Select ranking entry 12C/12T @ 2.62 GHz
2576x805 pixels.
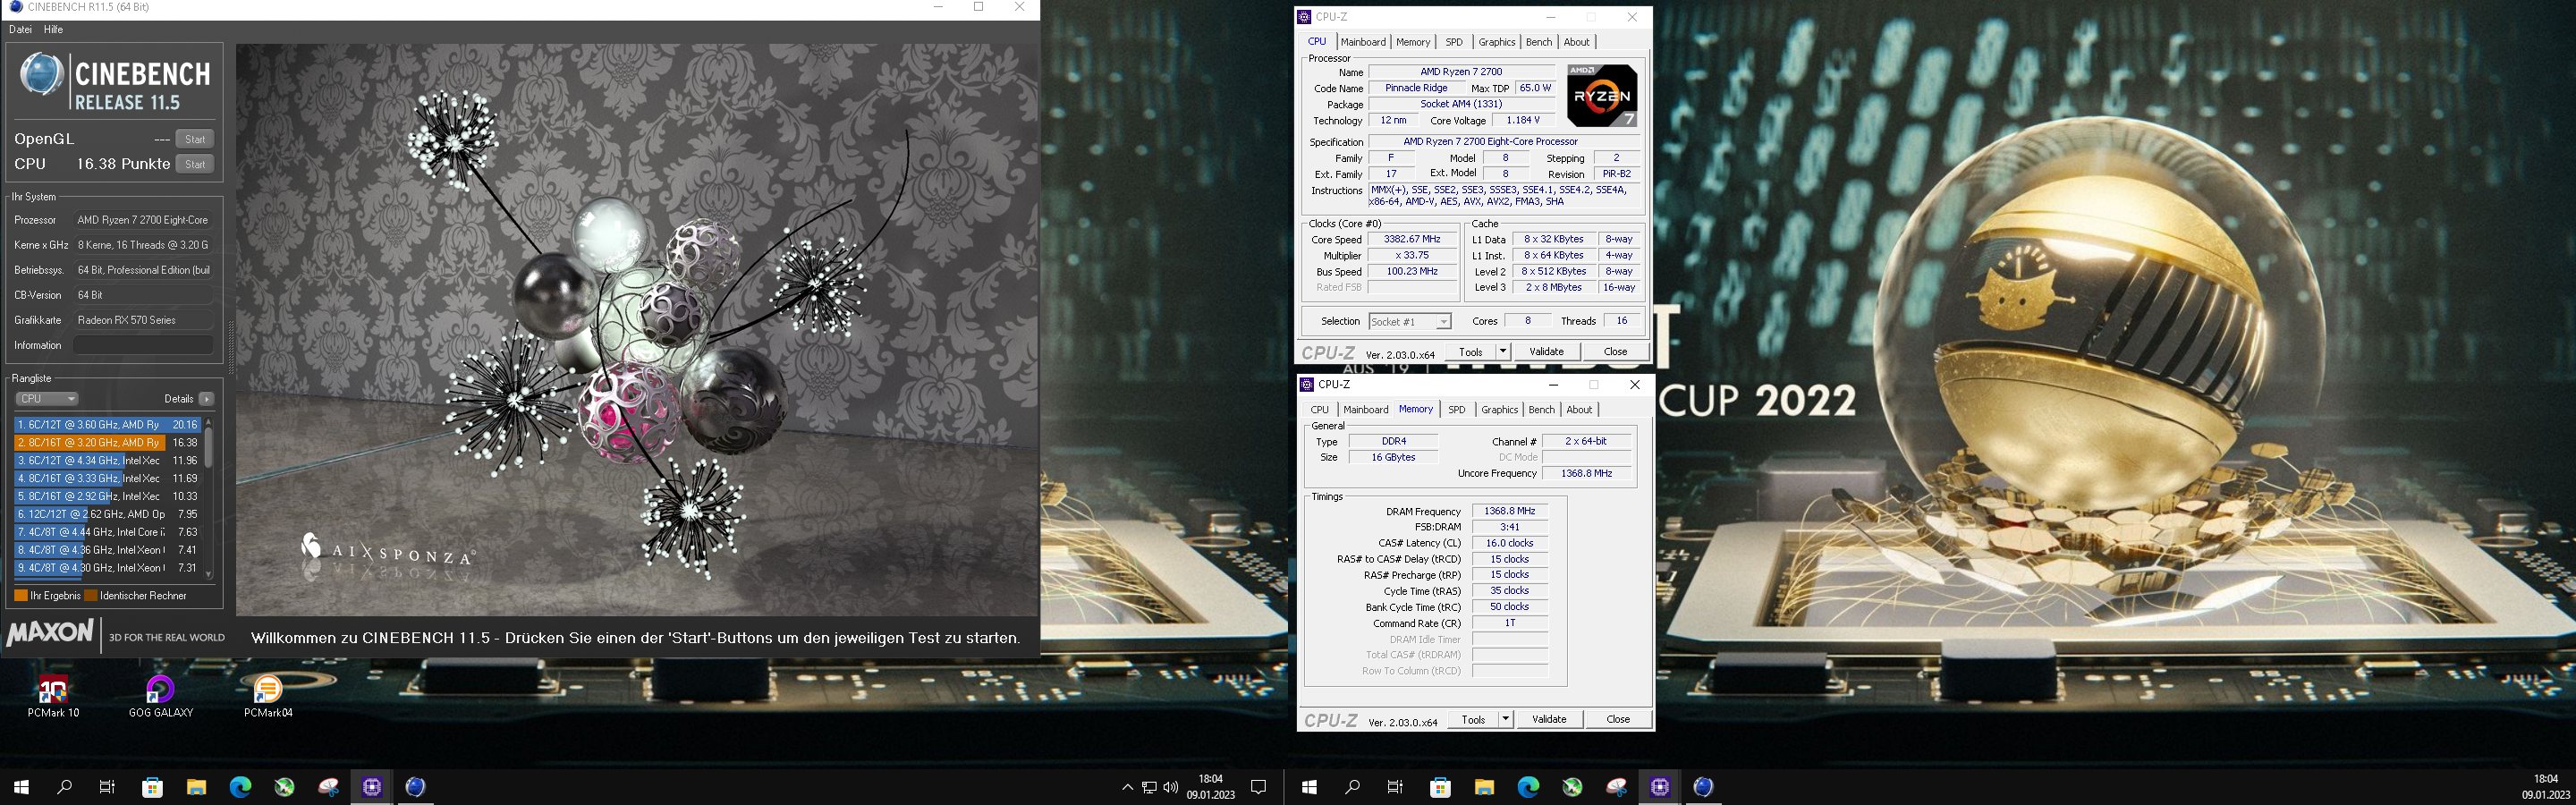[107, 514]
